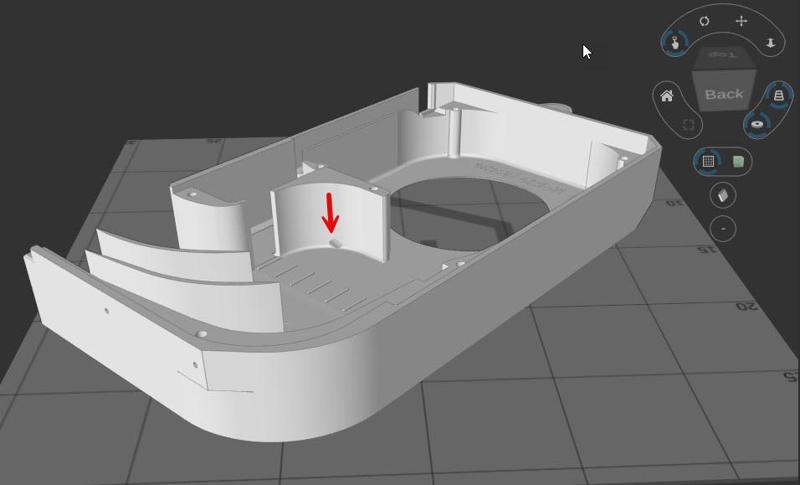This screenshot has height=485, width=800.
Task: Fit the model to view with frame icon
Action: [688, 125]
